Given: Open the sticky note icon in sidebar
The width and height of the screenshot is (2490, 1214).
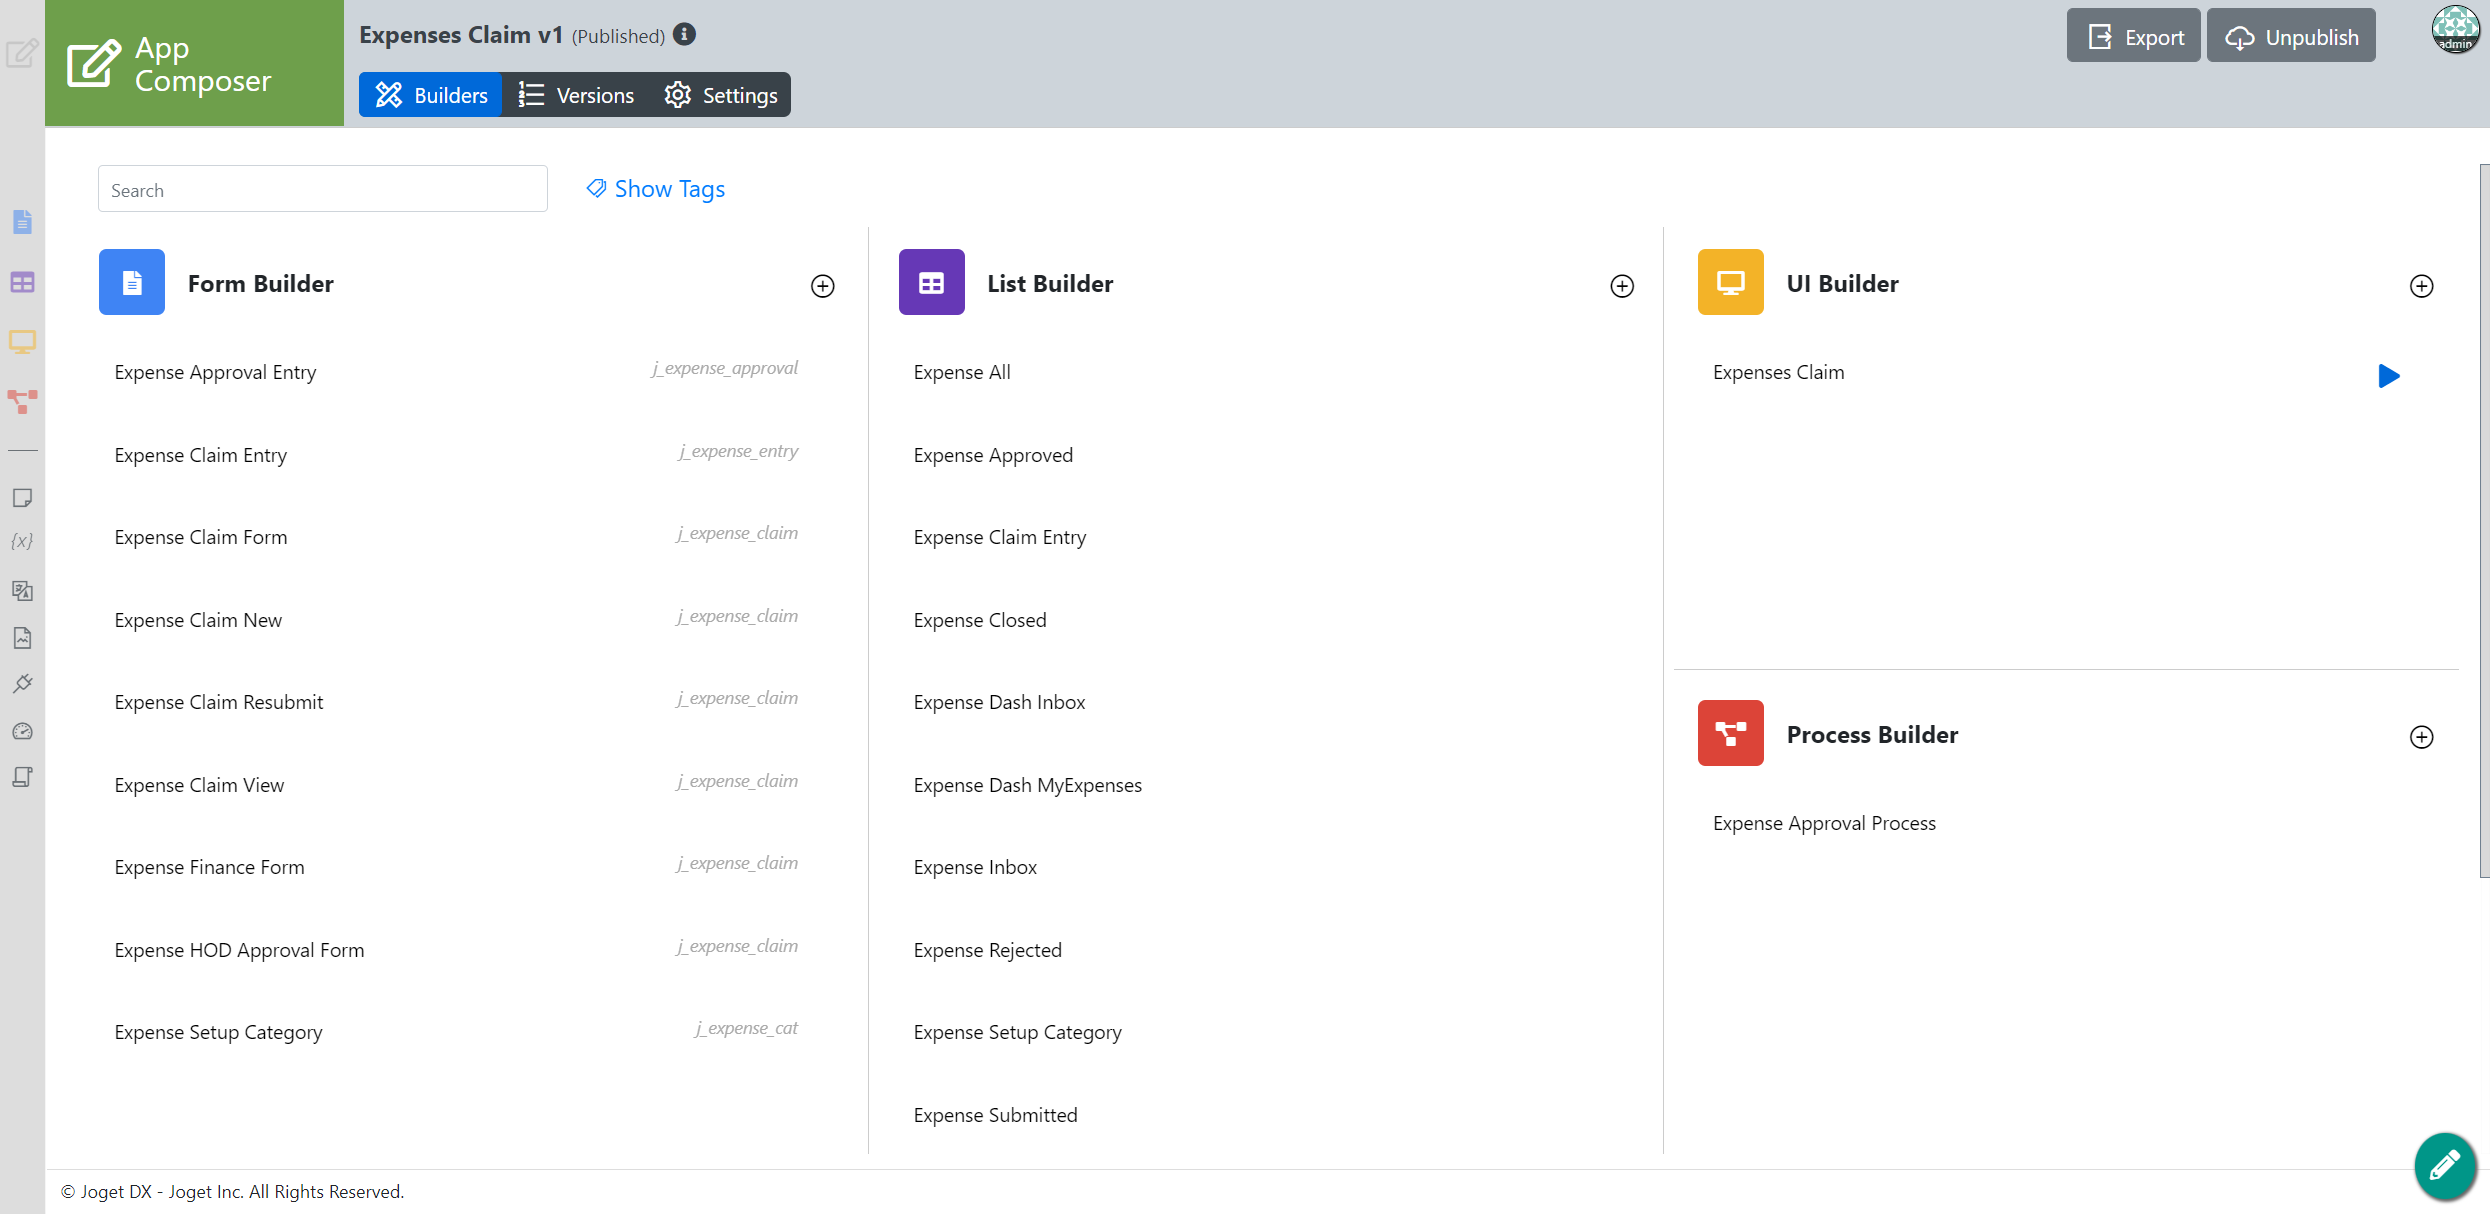Looking at the screenshot, I should point(22,498).
